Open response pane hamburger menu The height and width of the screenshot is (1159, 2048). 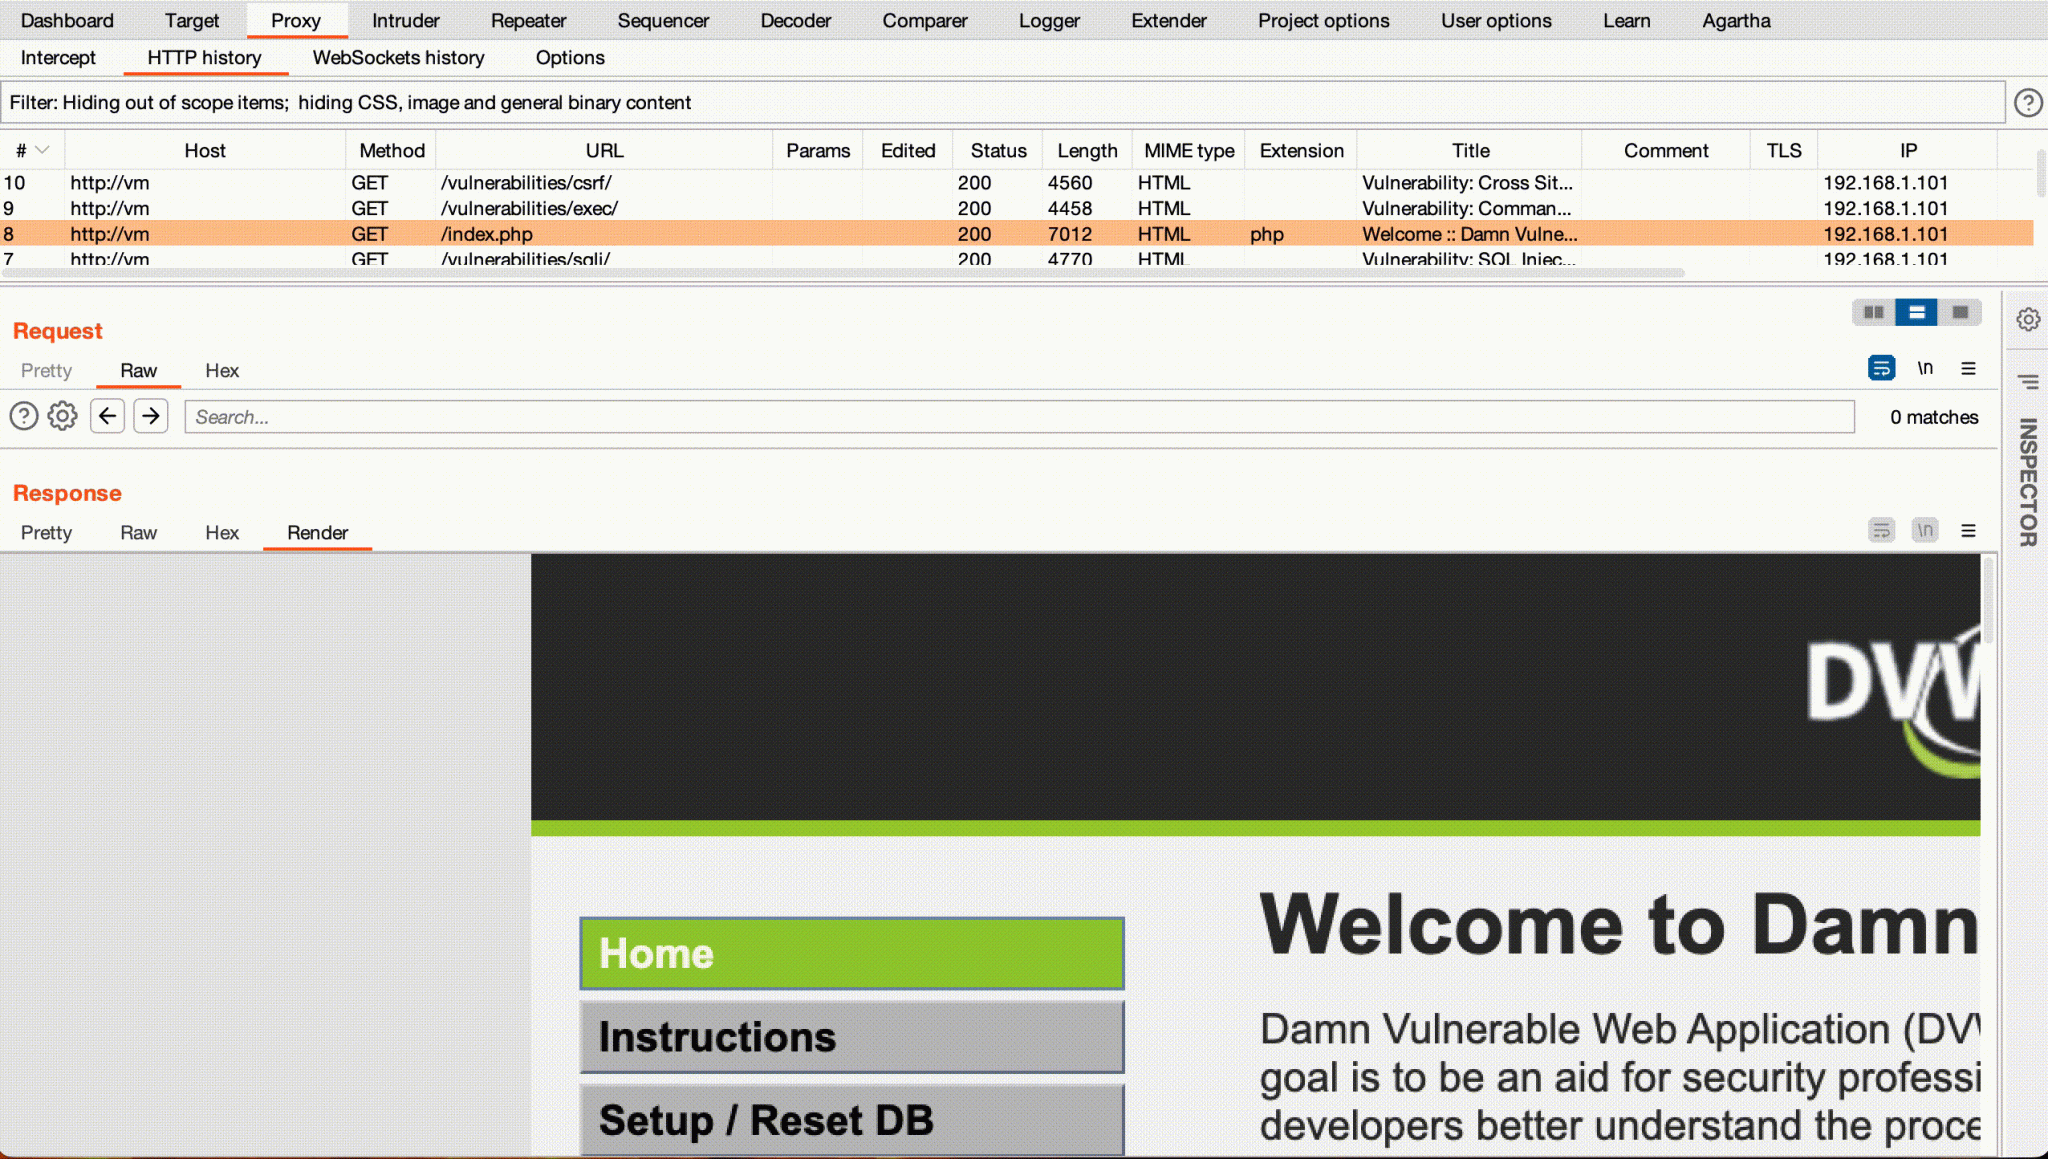coord(1968,531)
